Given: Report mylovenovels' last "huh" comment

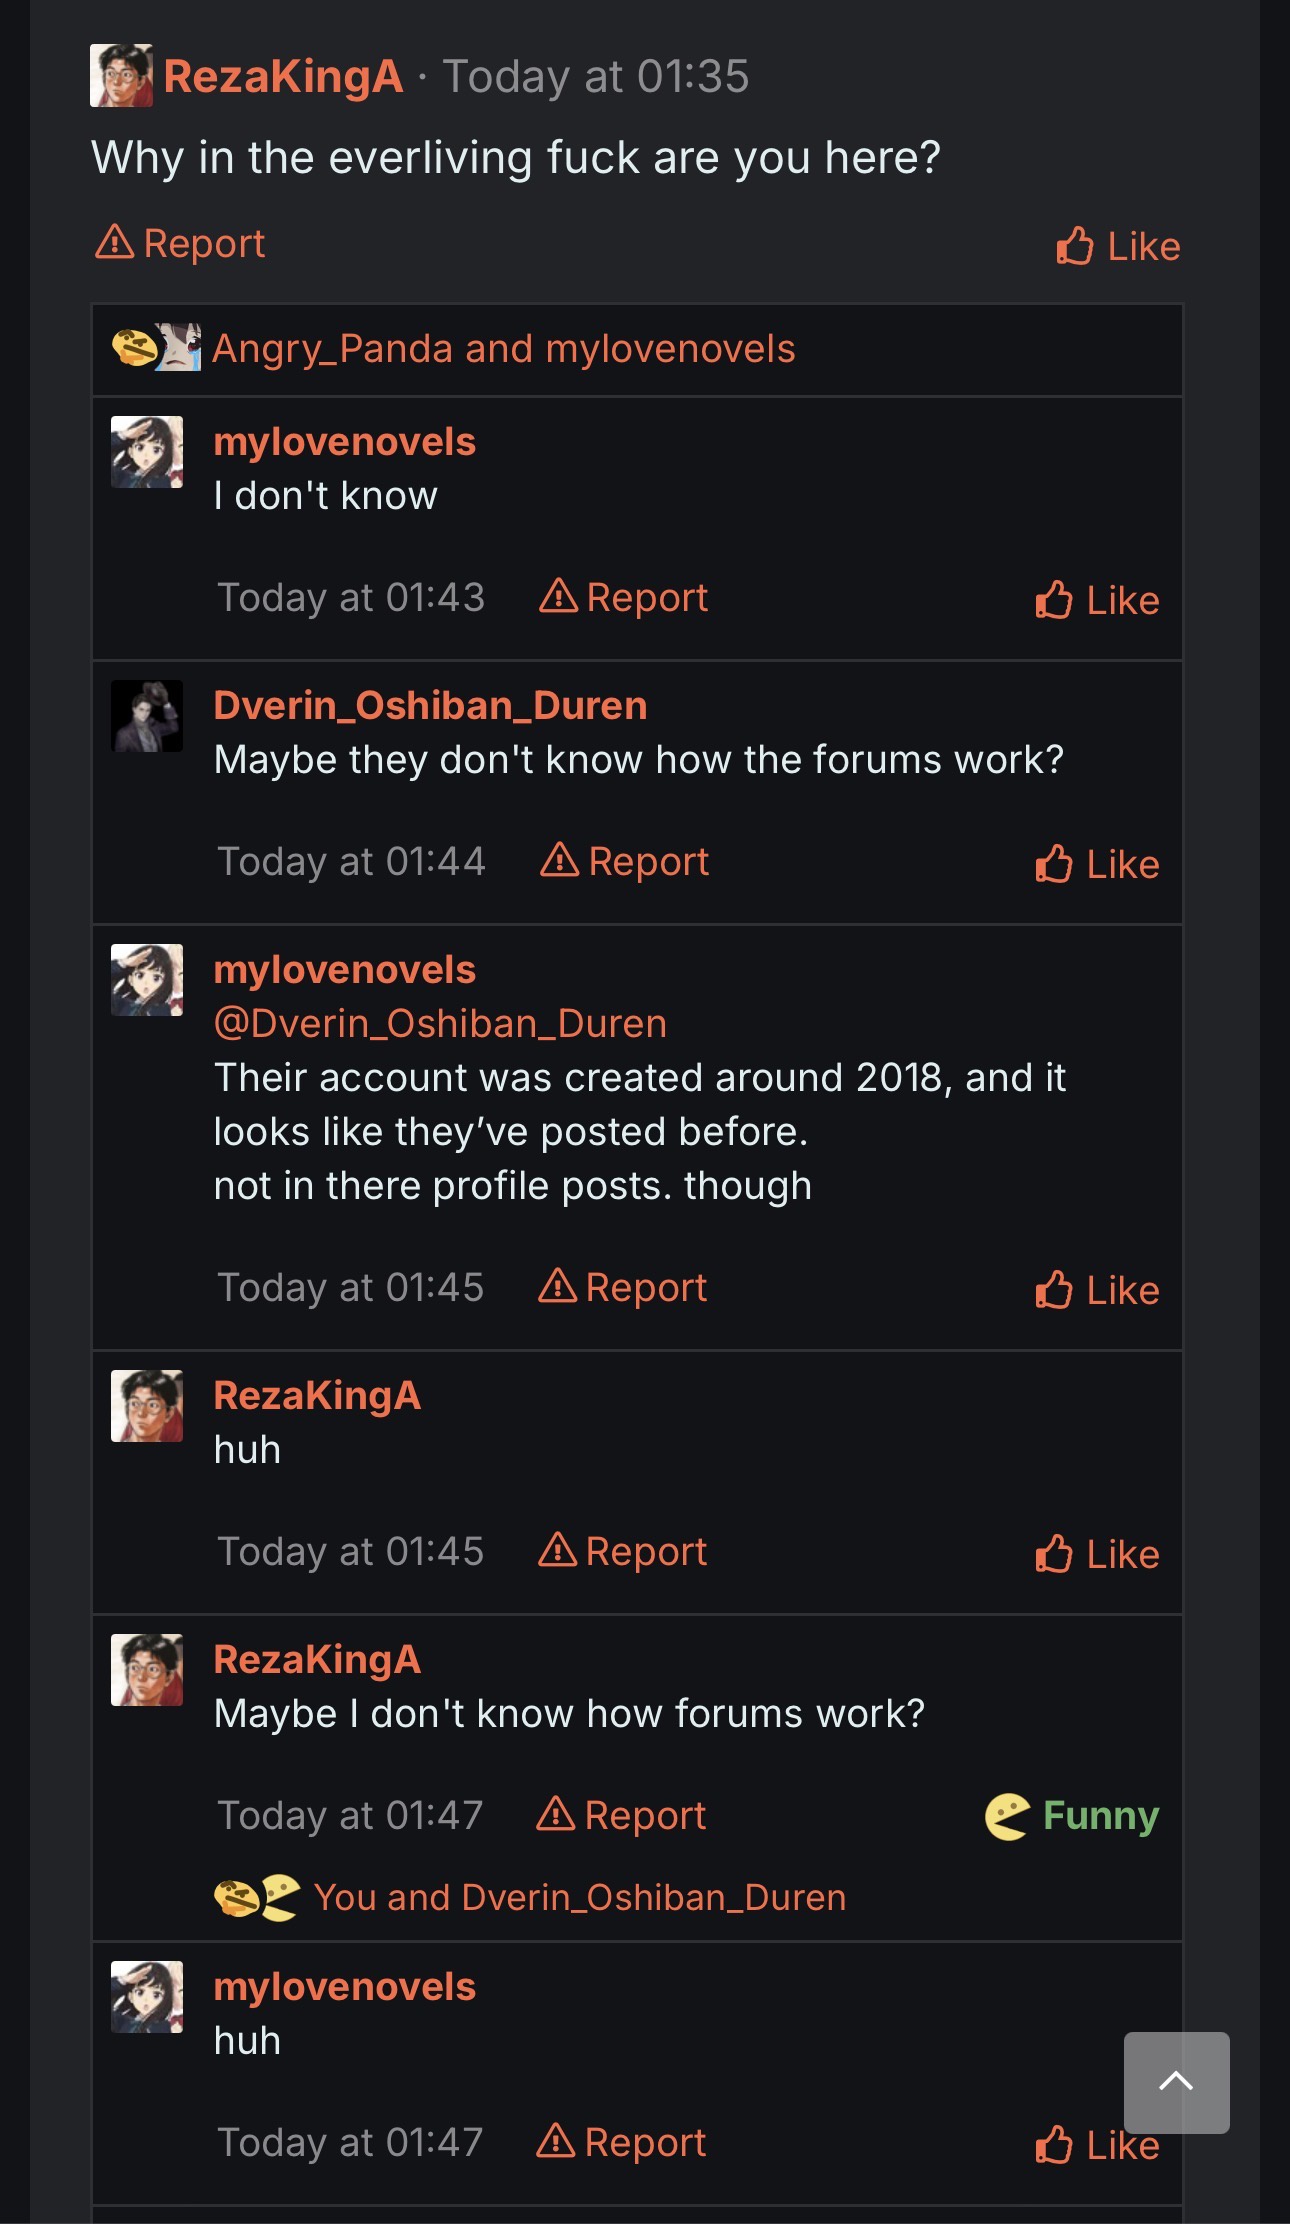Looking at the screenshot, I should 622,2142.
